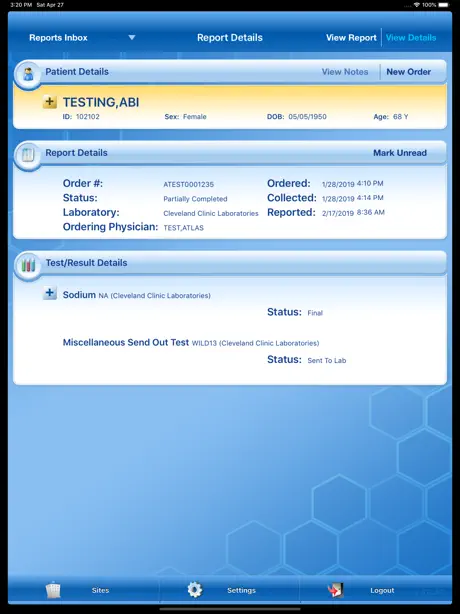460x614 pixels.
Task: Select Reports Inbox label
Action: [x=58, y=38]
